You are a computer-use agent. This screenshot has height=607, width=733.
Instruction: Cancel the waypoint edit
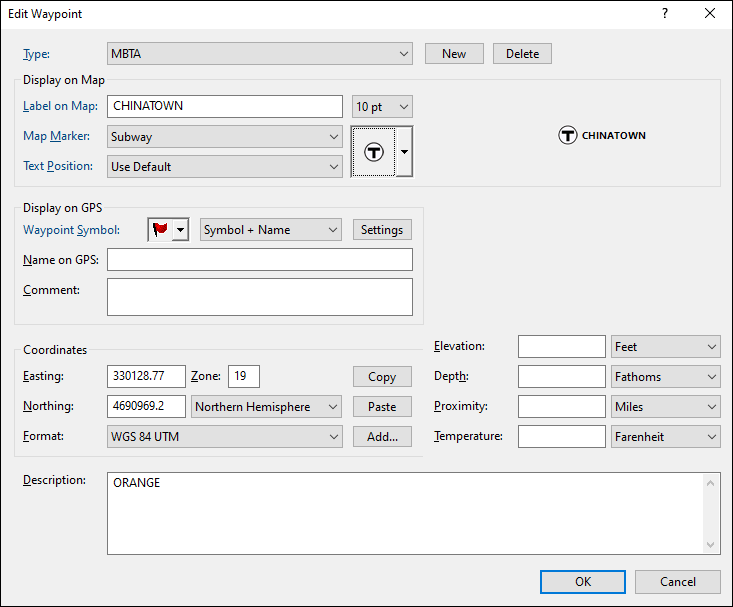(677, 581)
